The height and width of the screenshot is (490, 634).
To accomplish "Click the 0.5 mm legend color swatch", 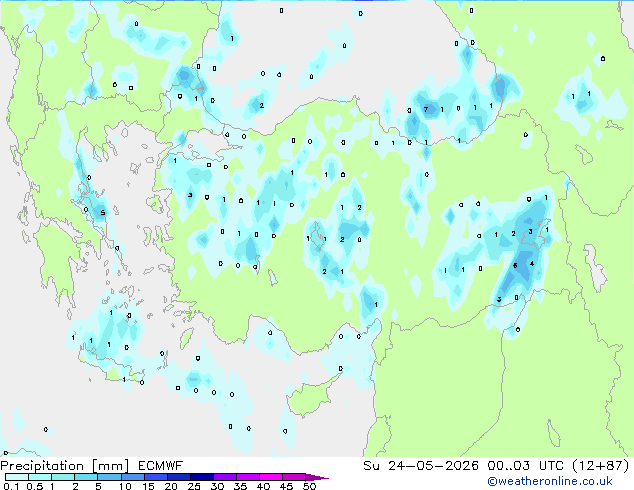I will (40, 477).
